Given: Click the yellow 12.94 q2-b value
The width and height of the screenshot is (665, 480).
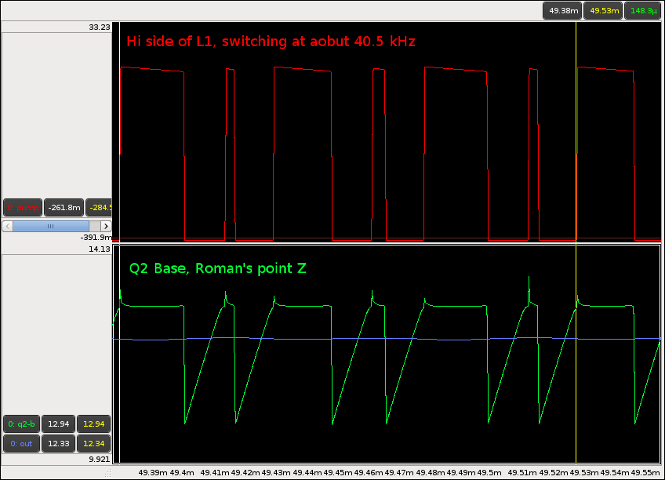Looking at the screenshot, I should 94,423.
